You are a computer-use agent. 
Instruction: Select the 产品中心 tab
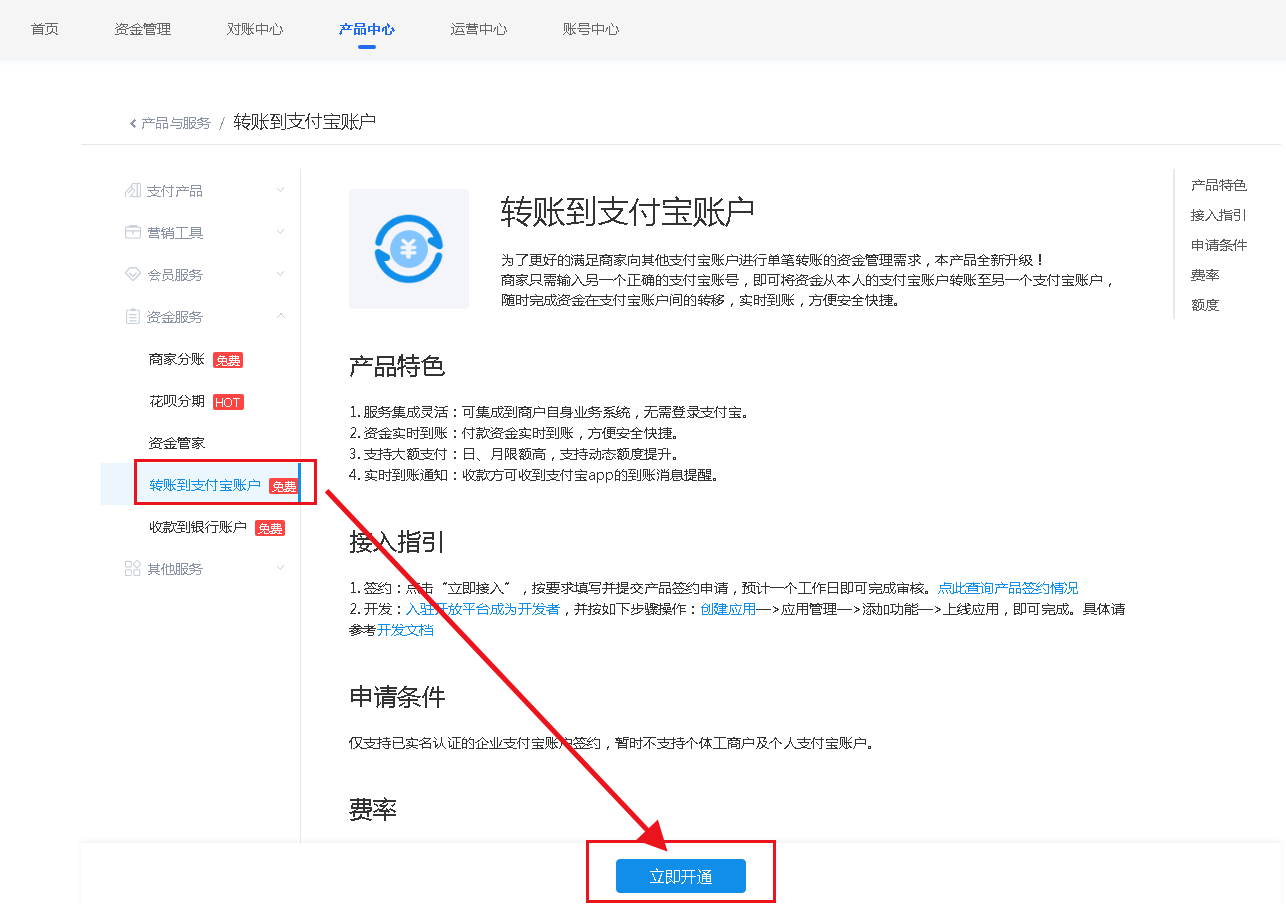(x=367, y=29)
